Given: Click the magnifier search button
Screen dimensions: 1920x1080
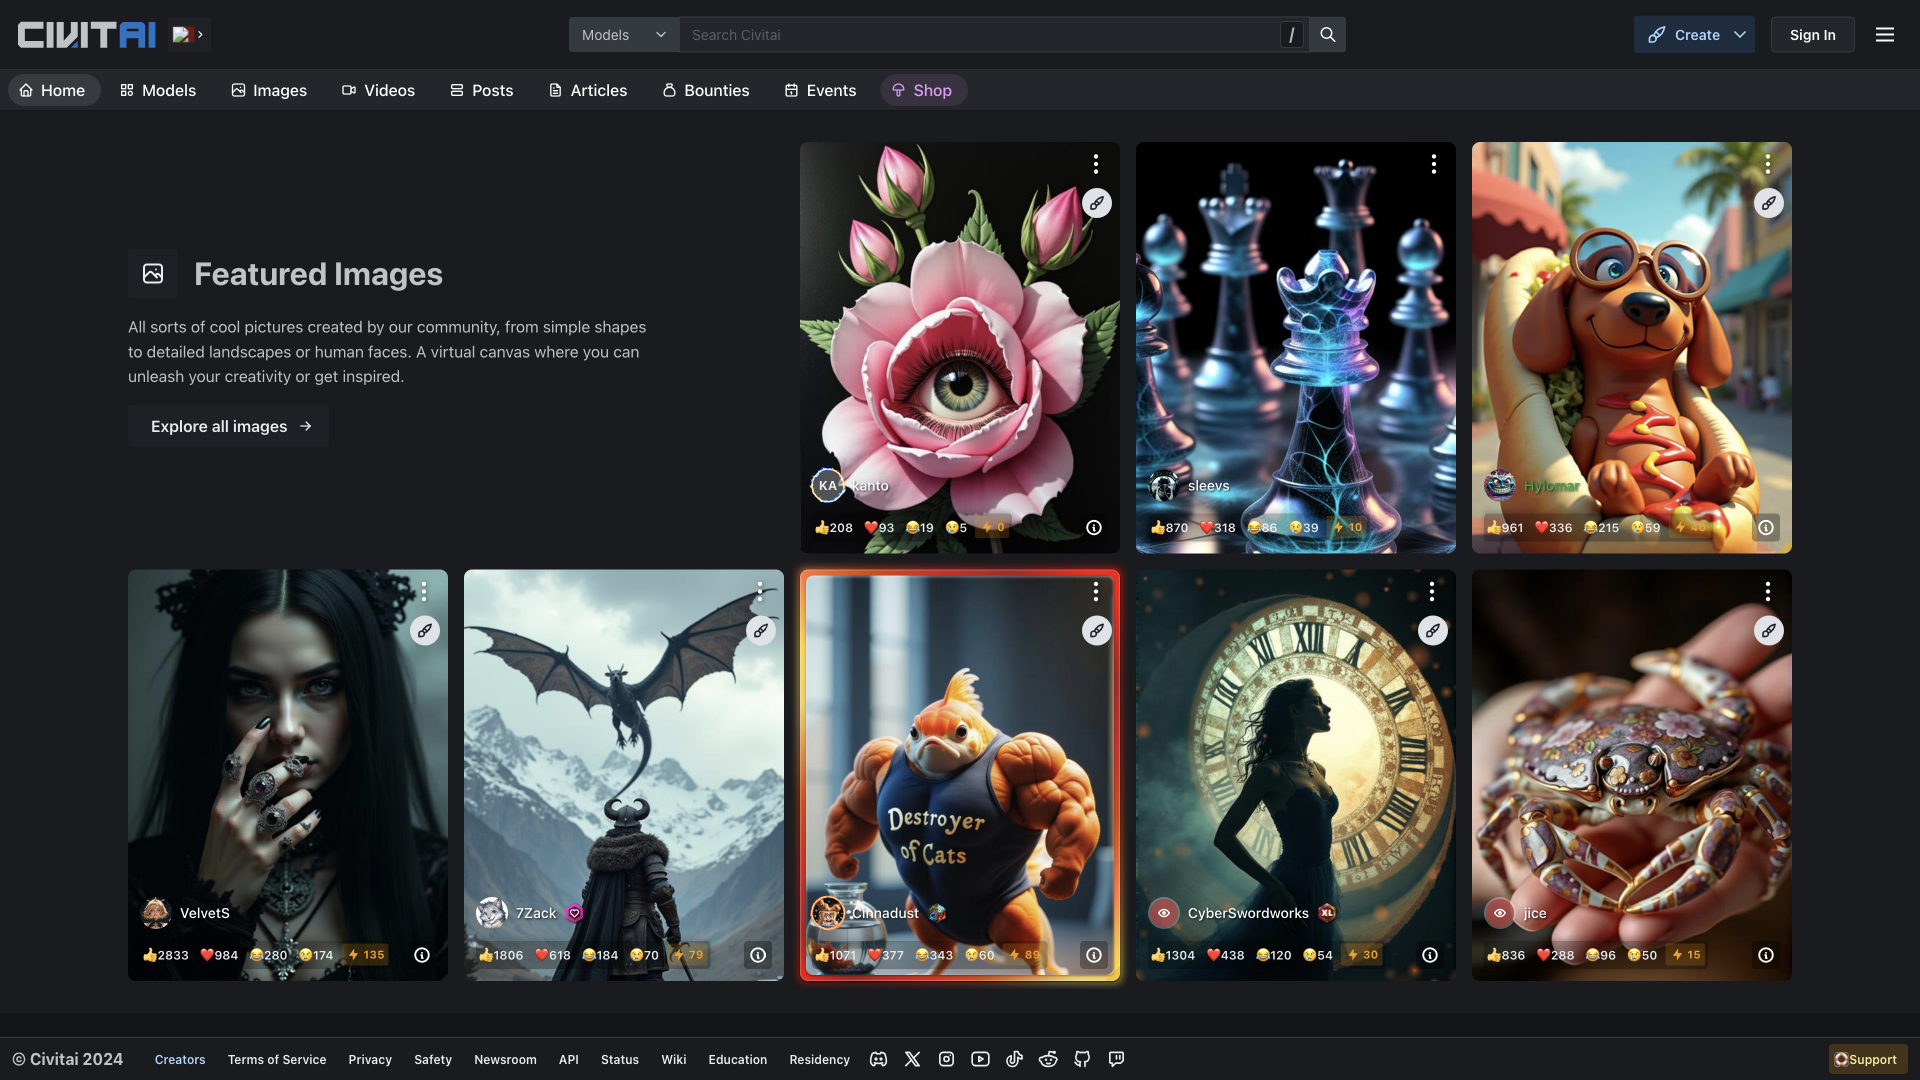Looking at the screenshot, I should click(x=1327, y=35).
